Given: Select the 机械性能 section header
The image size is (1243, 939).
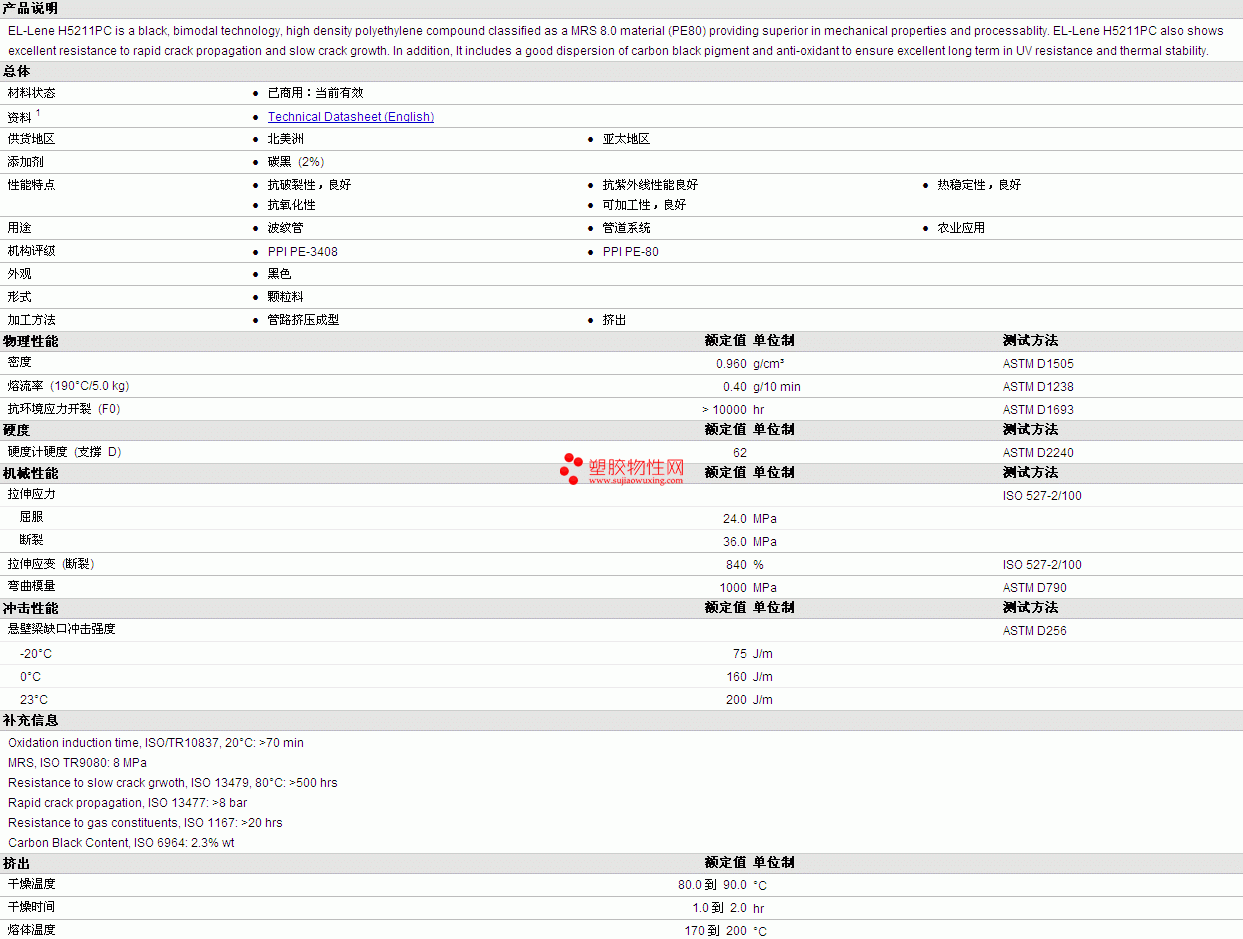Looking at the screenshot, I should [x=31, y=473].
